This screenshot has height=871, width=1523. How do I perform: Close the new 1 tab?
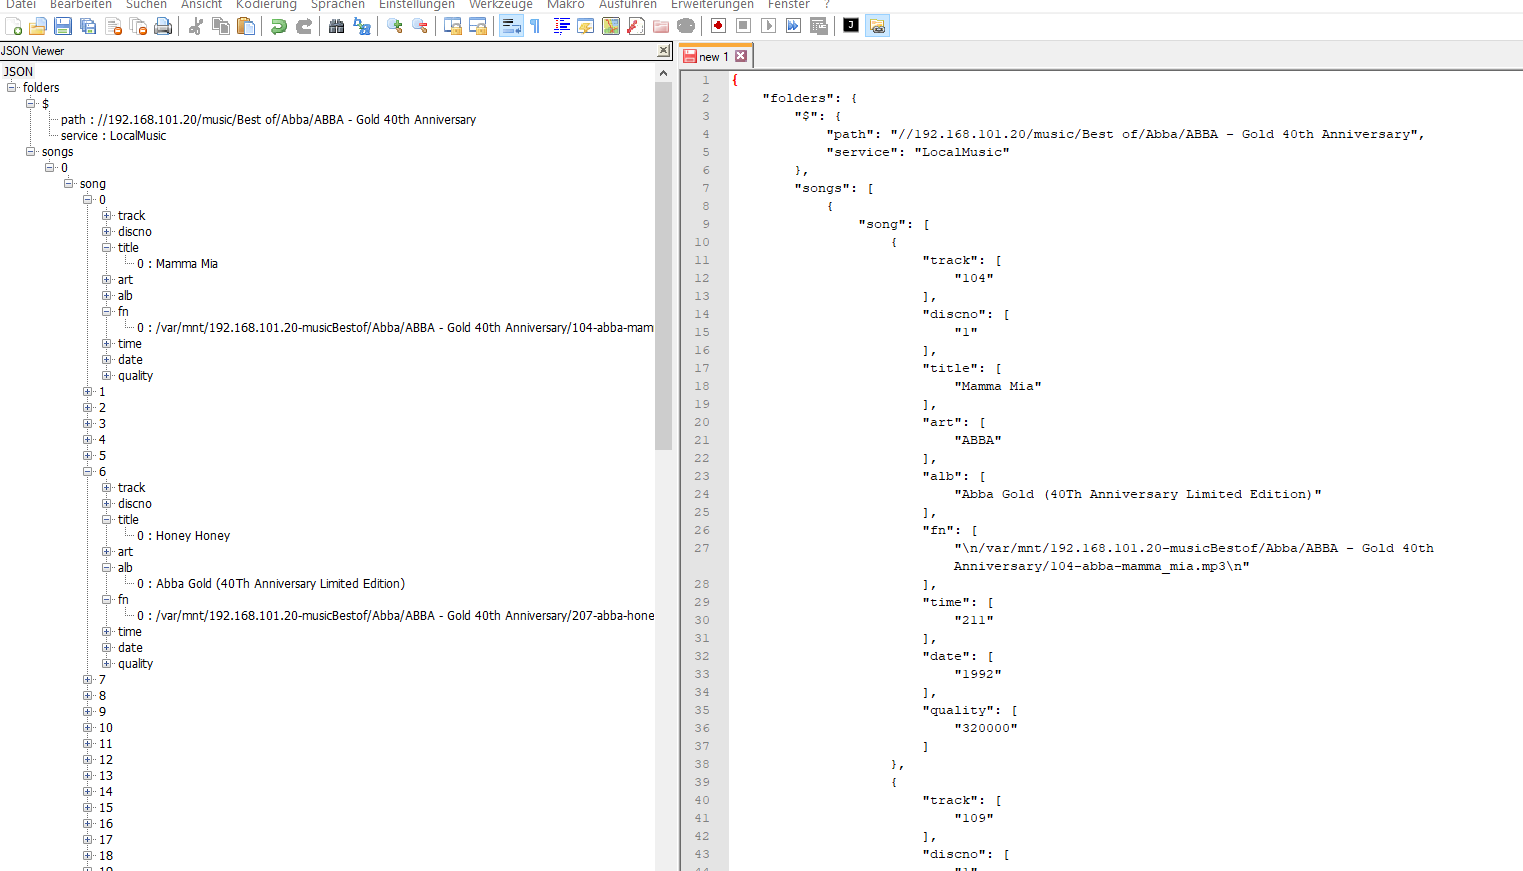[741, 56]
